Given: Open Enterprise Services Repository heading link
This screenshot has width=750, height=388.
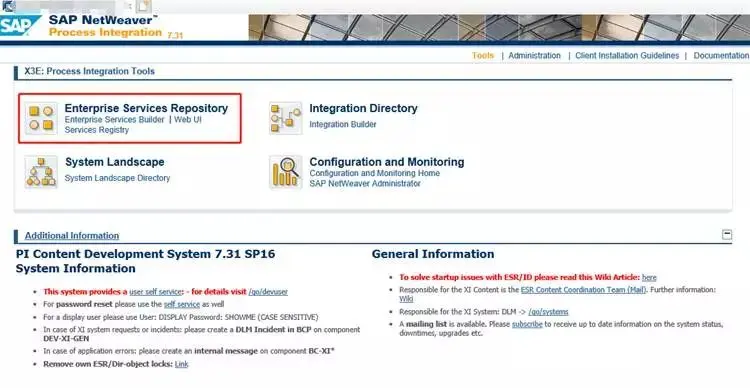Looking at the screenshot, I should pos(146,108).
